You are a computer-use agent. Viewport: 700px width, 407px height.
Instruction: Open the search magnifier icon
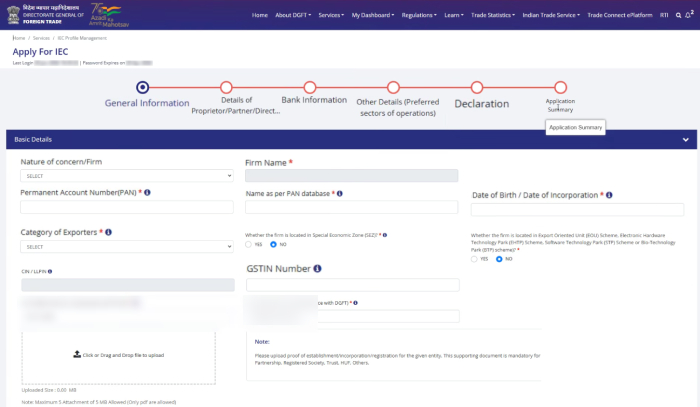coord(678,15)
